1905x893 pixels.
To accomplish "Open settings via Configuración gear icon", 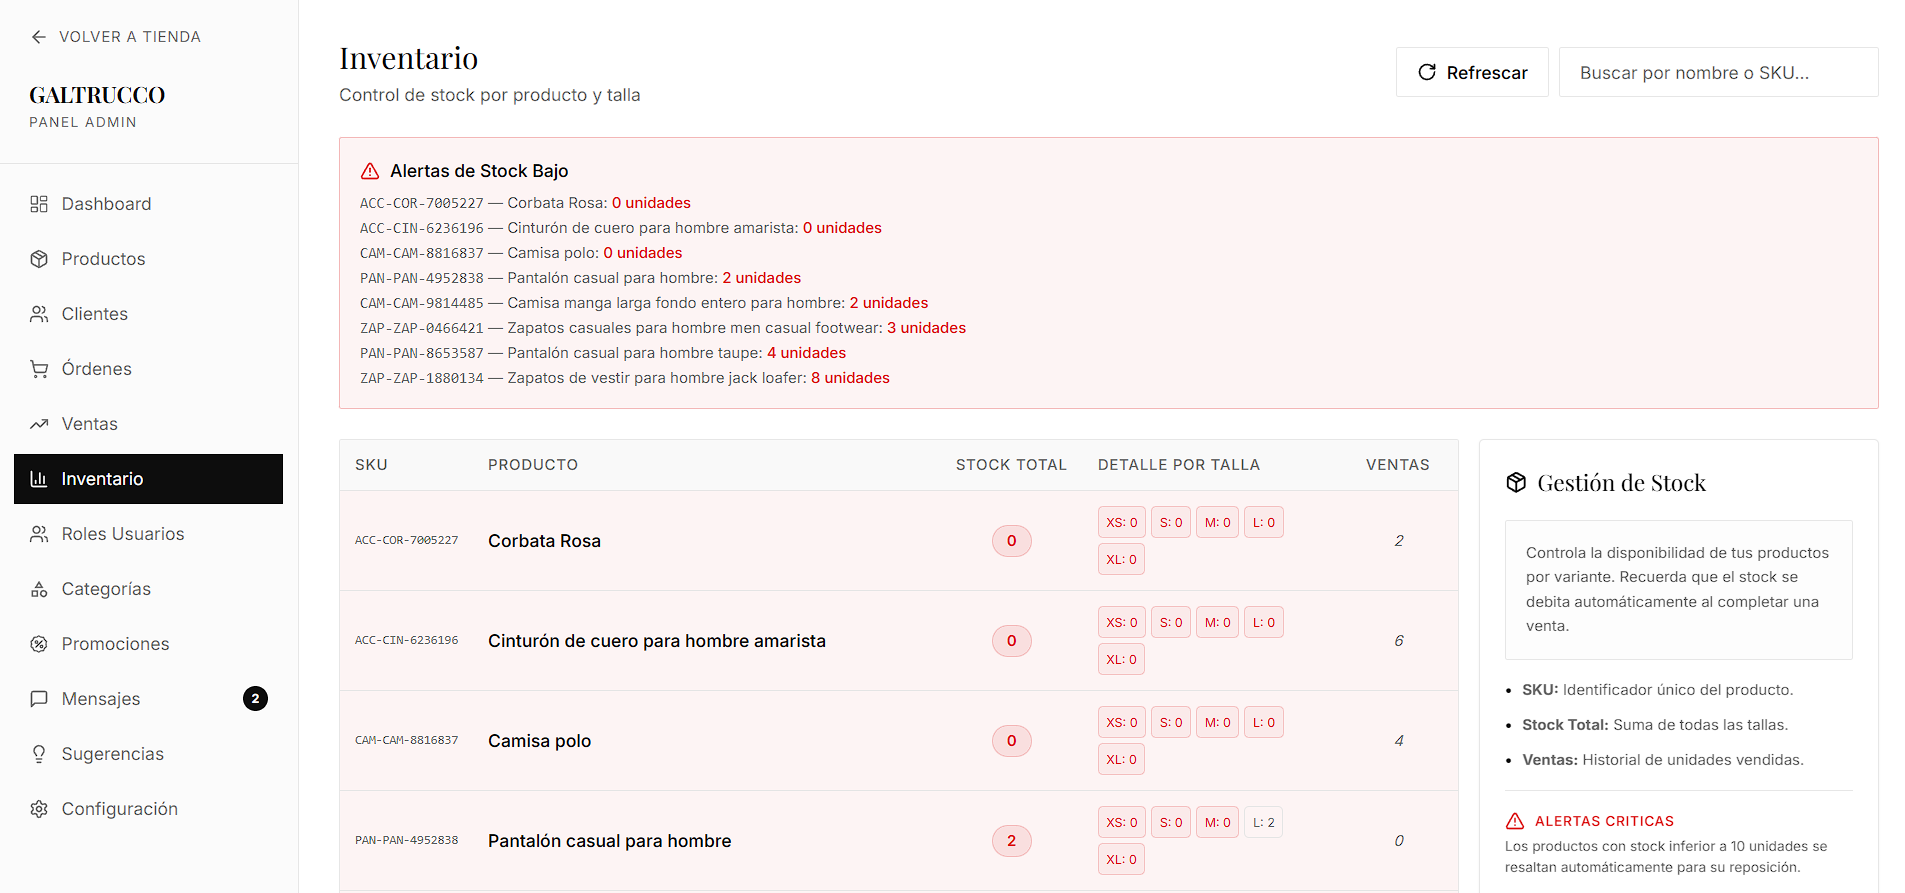I will click(x=39, y=809).
